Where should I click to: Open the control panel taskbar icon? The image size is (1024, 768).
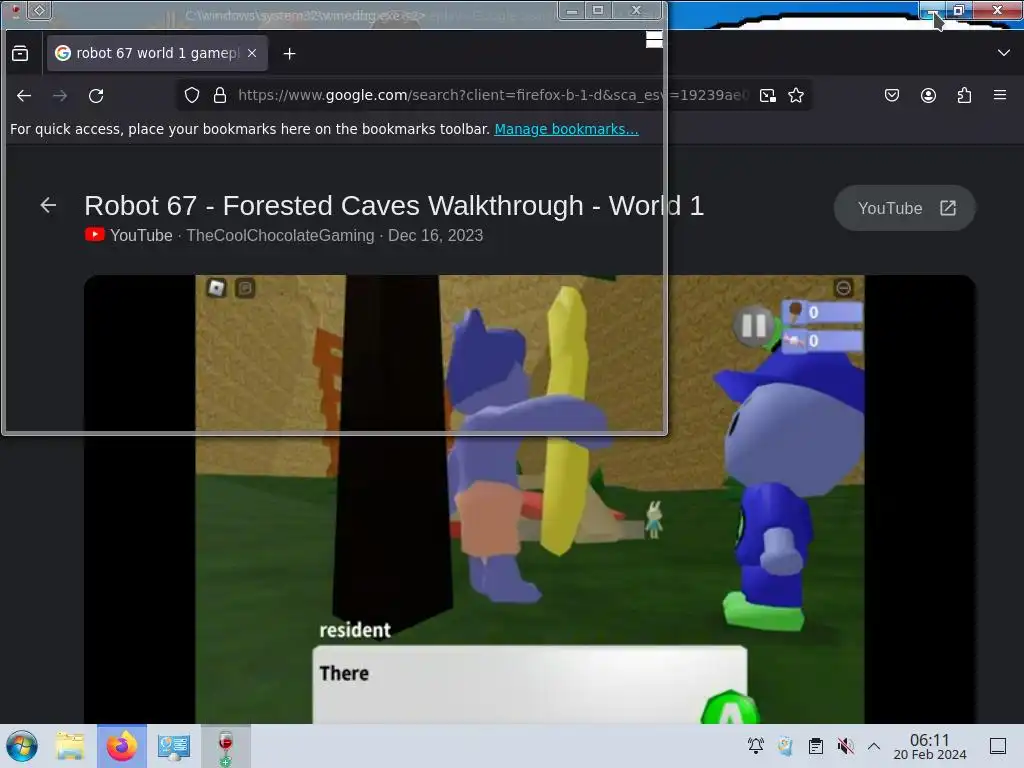tap(174, 746)
